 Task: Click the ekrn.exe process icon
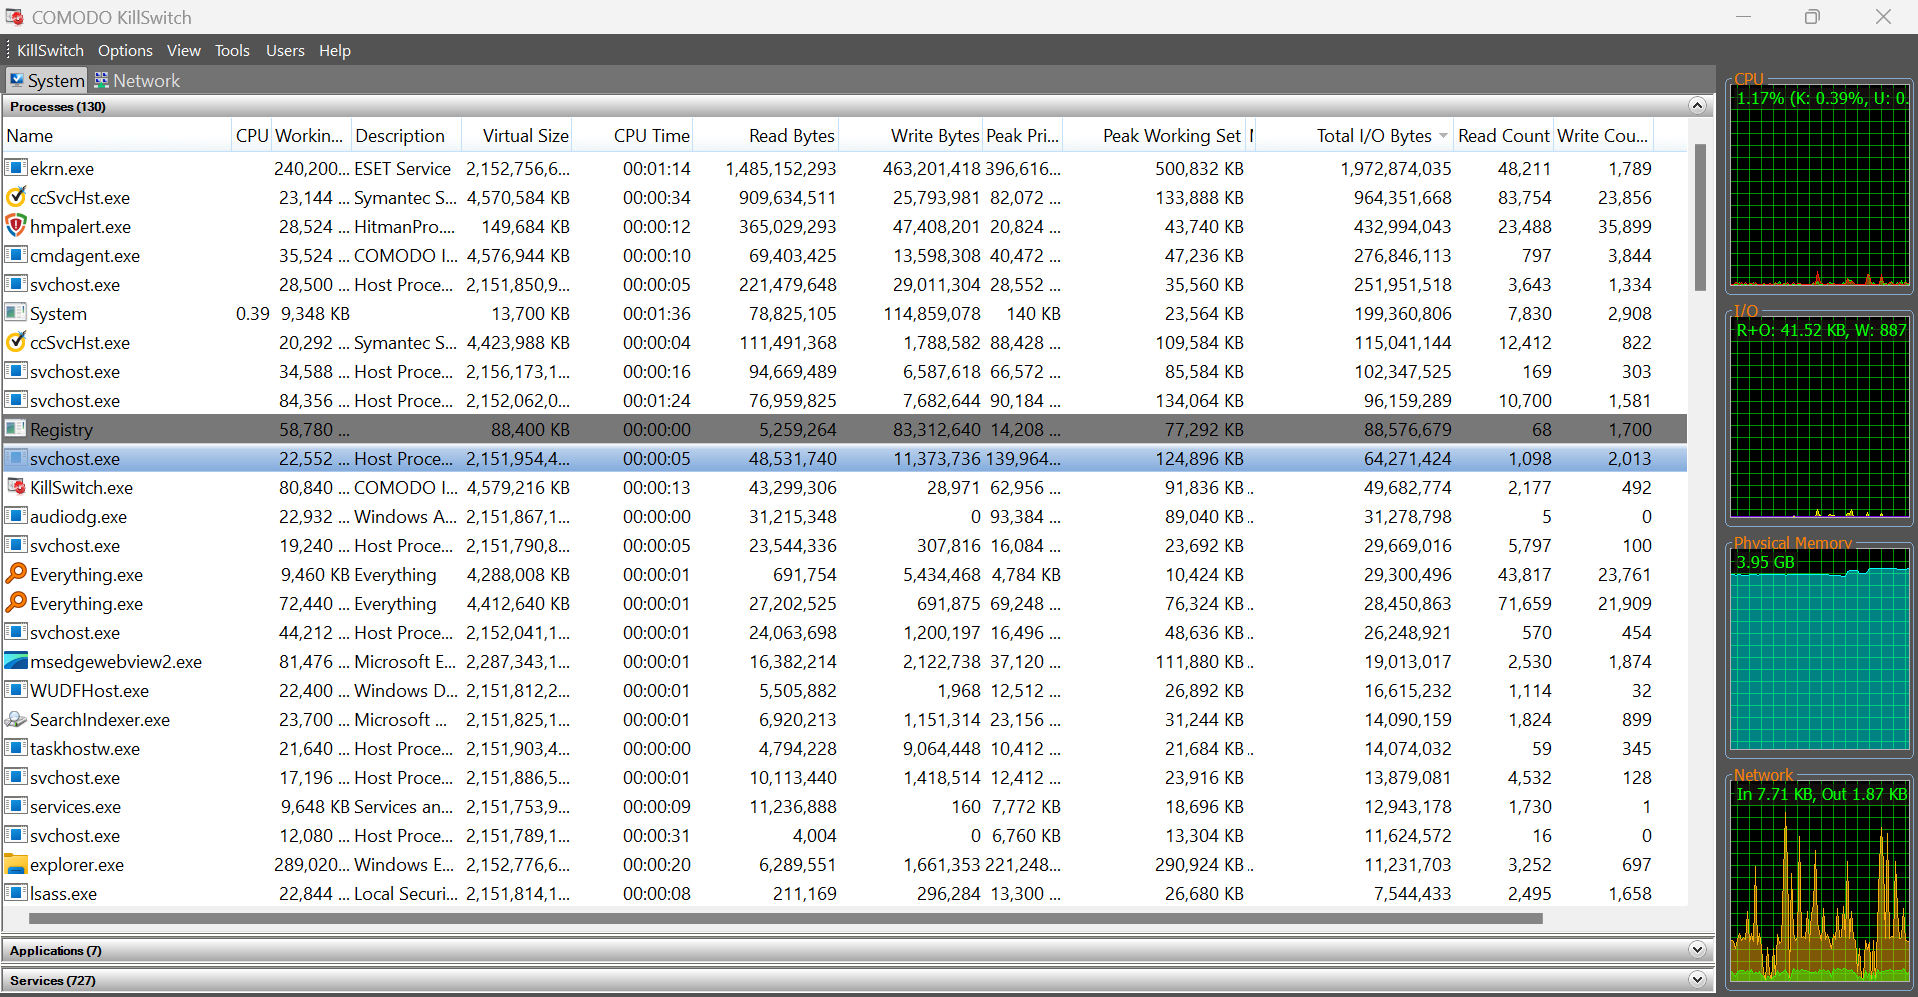click(15, 168)
